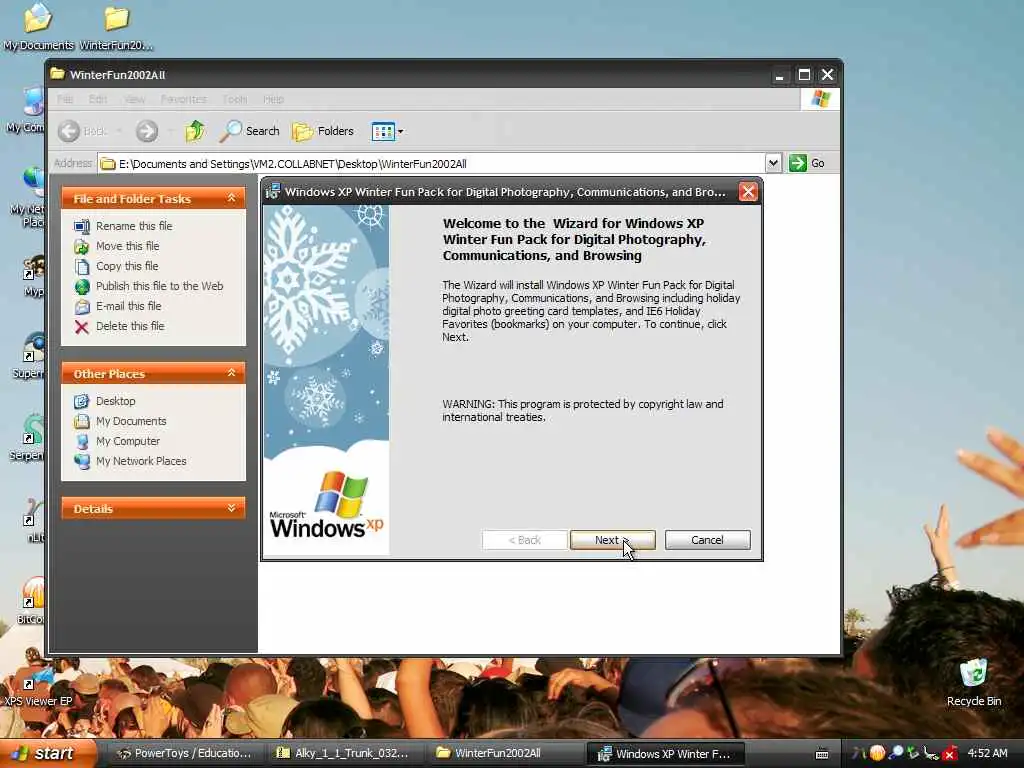Image resolution: width=1024 pixels, height=768 pixels.
Task: Collapse the File and Folder Tasks panel
Action: (231, 198)
